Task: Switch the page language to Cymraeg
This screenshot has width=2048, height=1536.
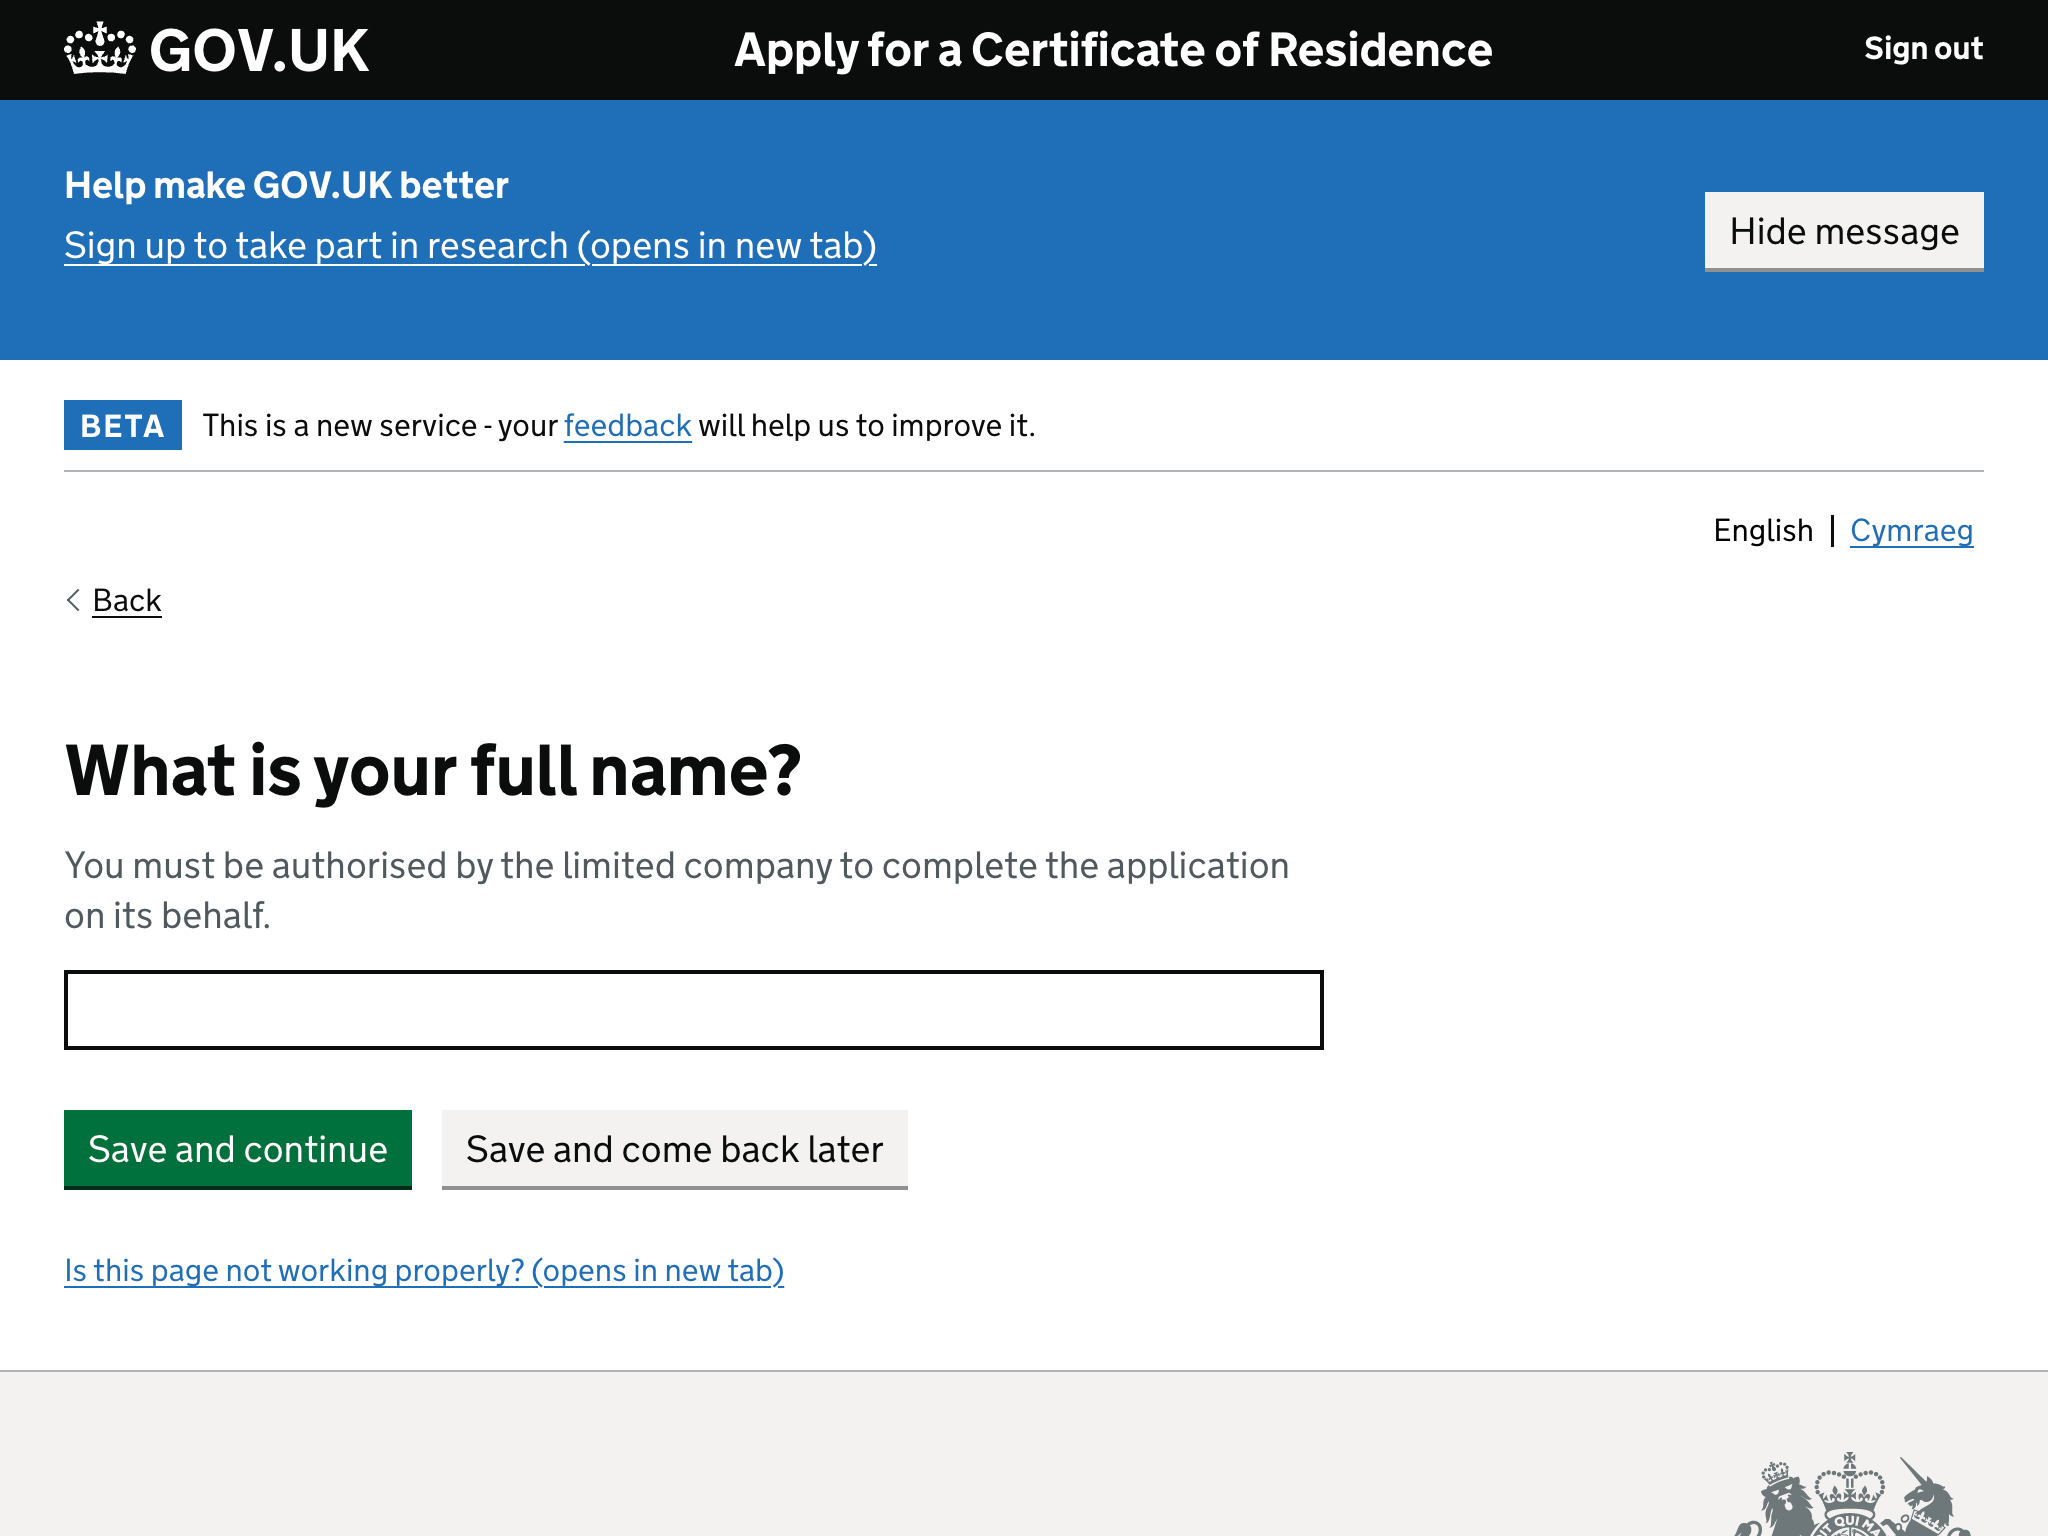Action: [x=1912, y=530]
